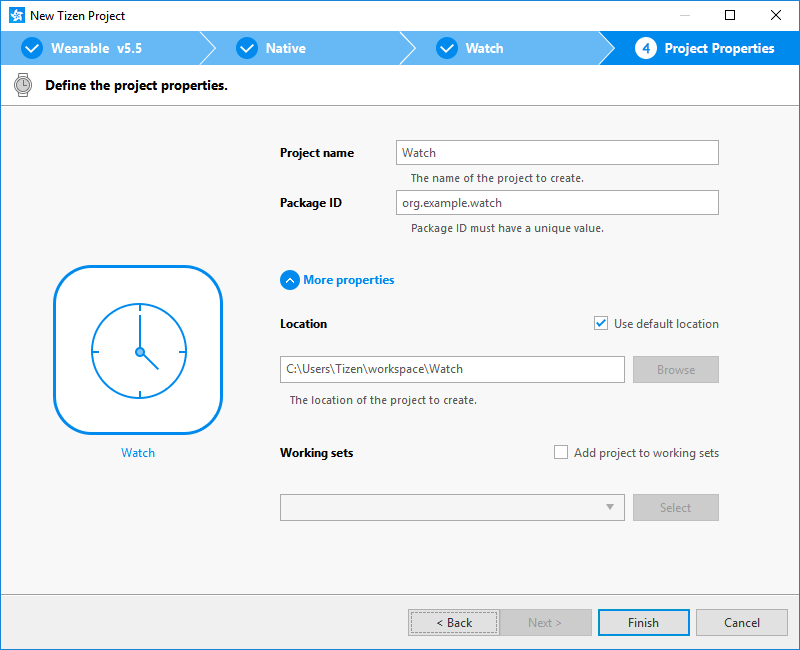The height and width of the screenshot is (650, 800).
Task: Click the Tizen logo in title bar
Action: [15, 16]
